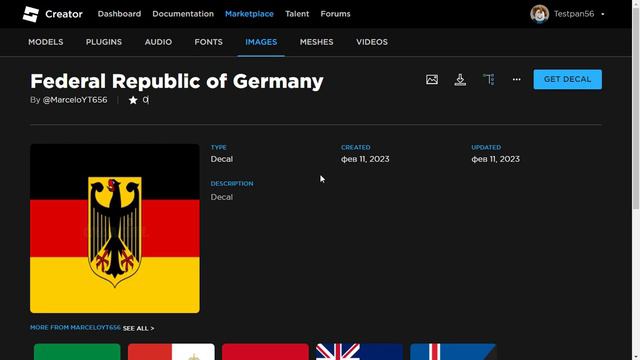Open the green flag thumbnail

pos(77,351)
